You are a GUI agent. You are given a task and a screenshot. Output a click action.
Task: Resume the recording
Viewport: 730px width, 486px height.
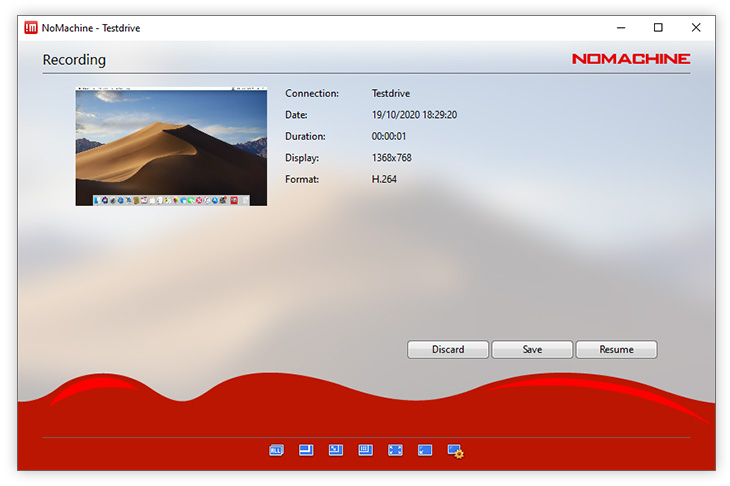pos(616,350)
